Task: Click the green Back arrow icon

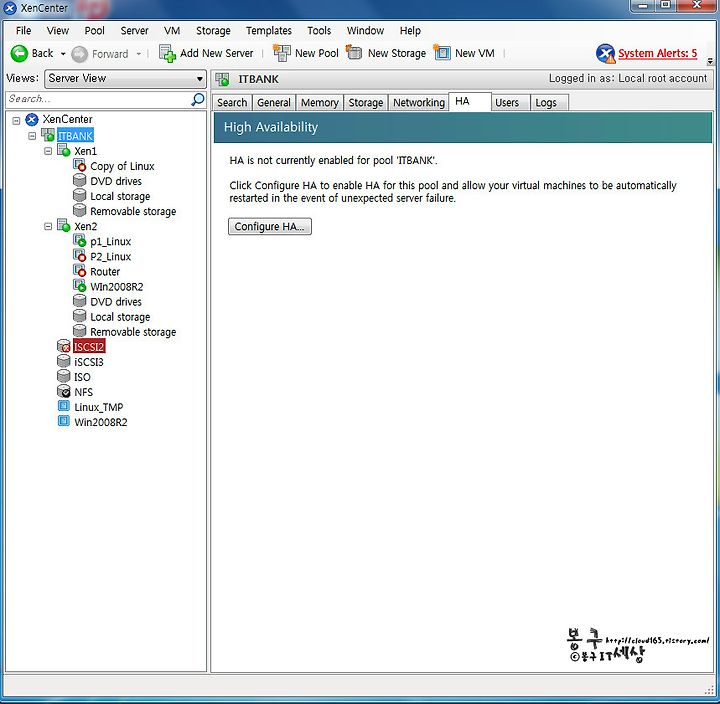Action: pyautogui.click(x=19, y=53)
